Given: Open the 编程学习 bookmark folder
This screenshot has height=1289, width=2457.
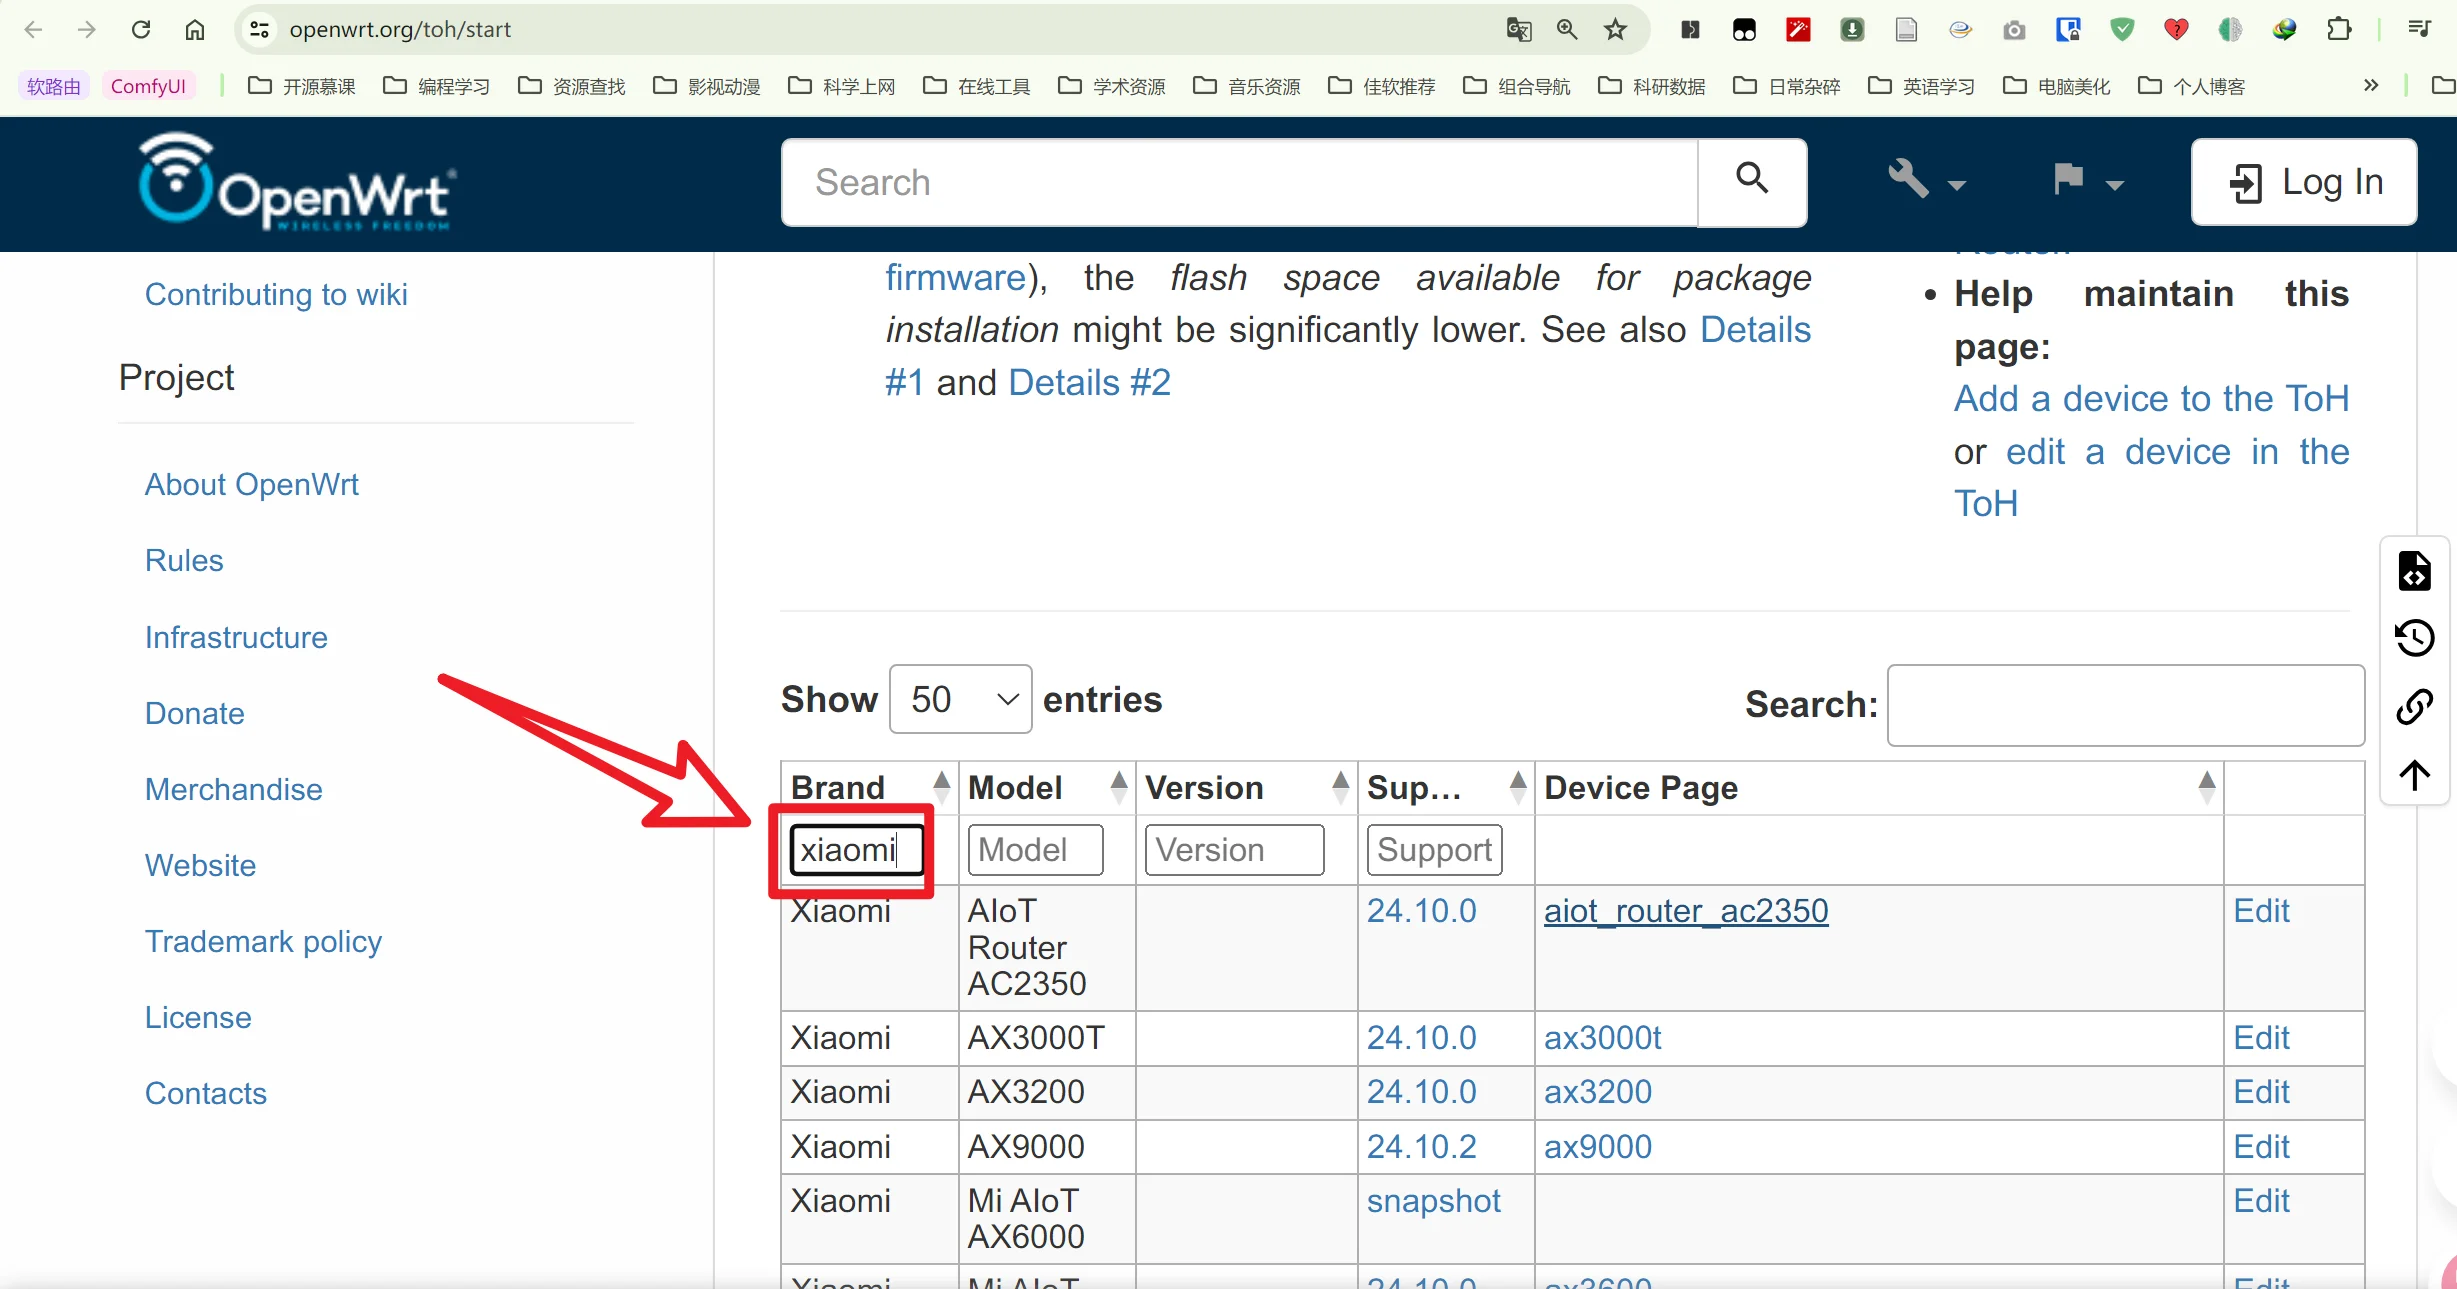Looking at the screenshot, I should pos(437,86).
